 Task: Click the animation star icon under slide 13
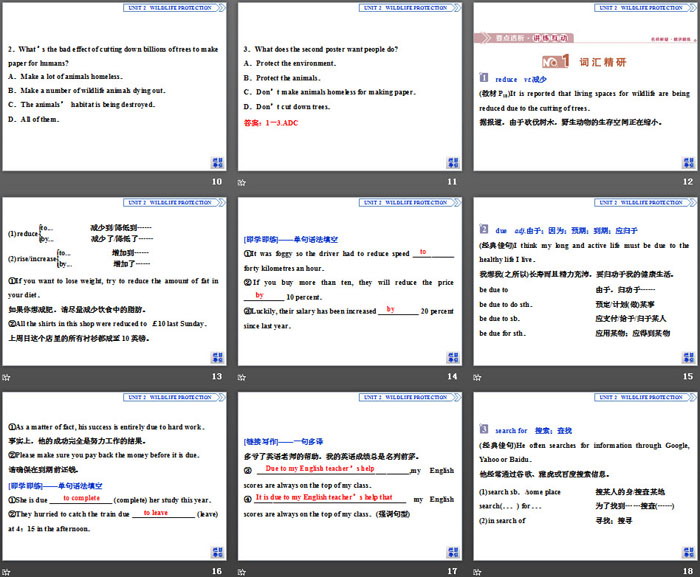(6, 376)
